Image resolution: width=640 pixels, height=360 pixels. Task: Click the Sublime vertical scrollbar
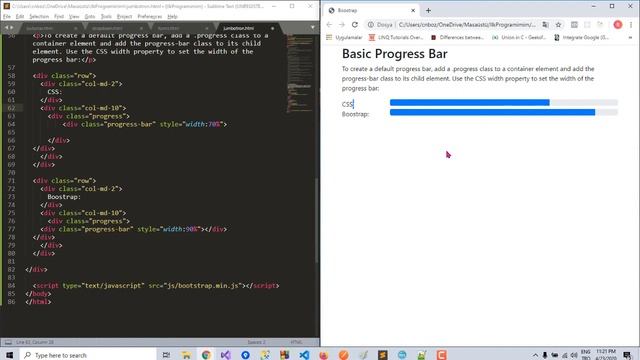pos(317,220)
